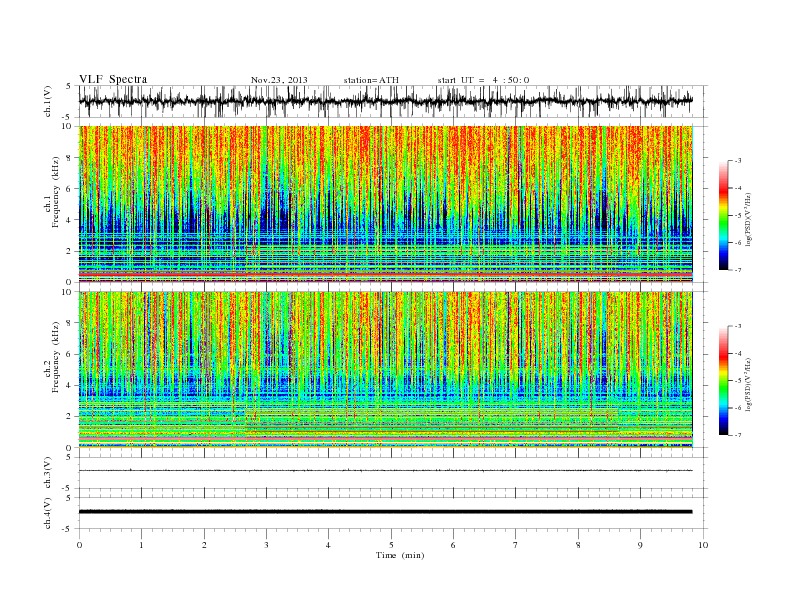
Task: Click time axis tick label "0"
Action: pos(79,545)
